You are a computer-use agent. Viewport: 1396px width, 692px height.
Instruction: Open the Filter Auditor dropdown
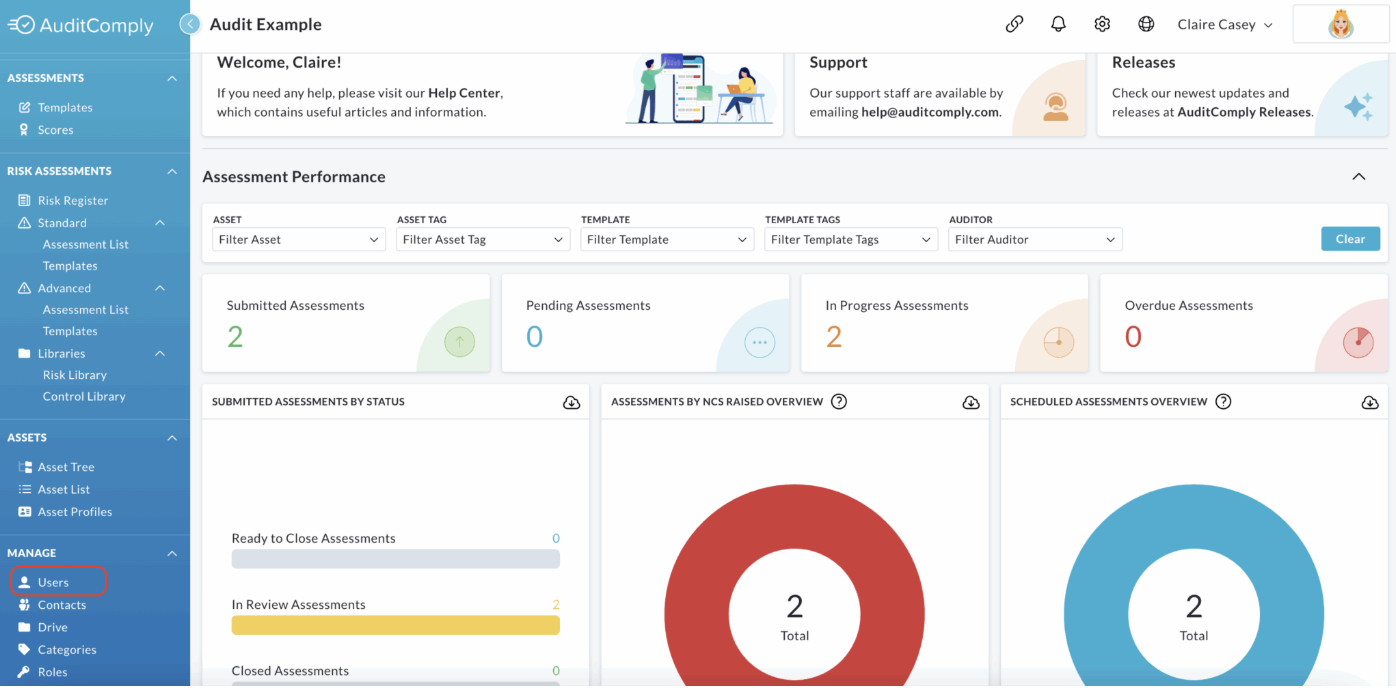pyautogui.click(x=1035, y=239)
